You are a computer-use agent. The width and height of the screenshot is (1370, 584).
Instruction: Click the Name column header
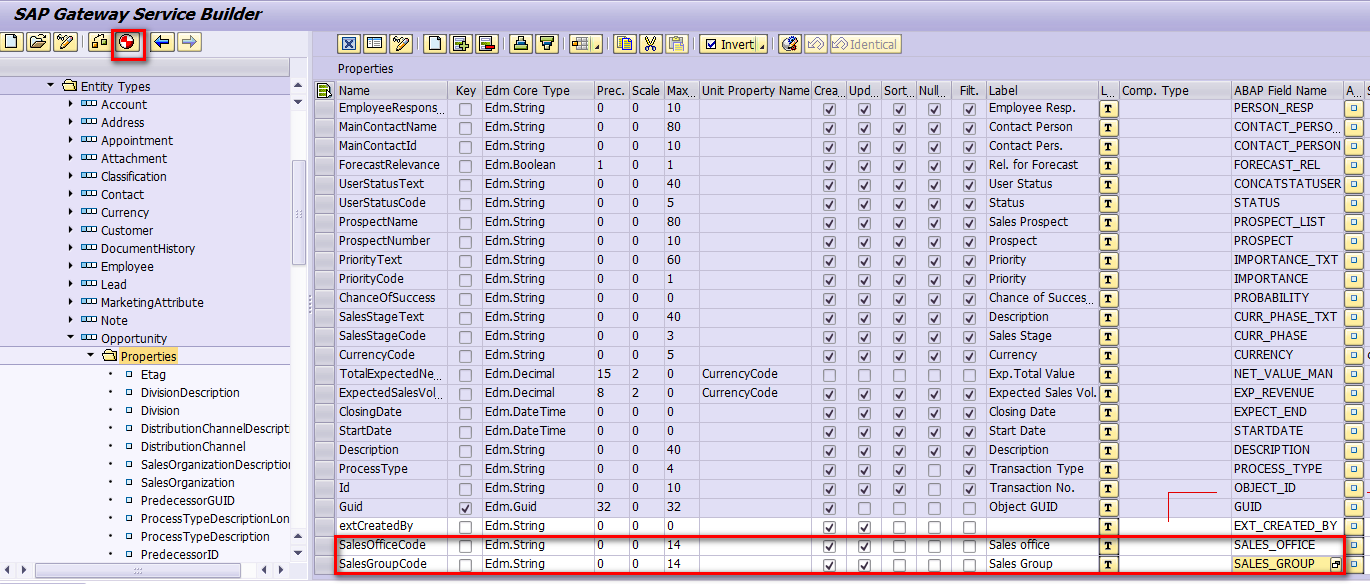[391, 90]
